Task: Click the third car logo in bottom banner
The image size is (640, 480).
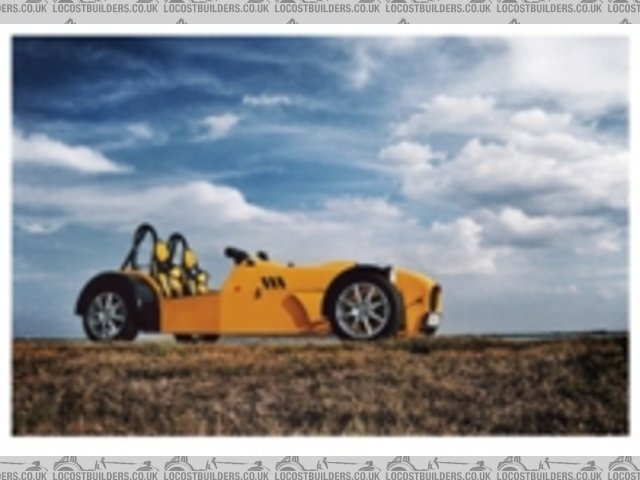Action: pos(294,467)
